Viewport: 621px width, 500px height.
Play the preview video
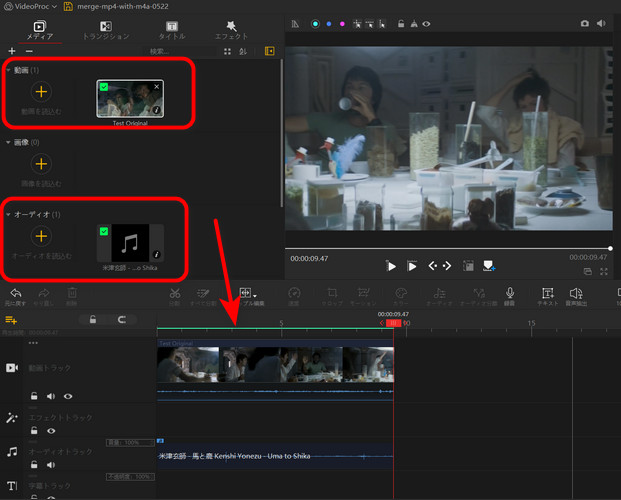tap(391, 266)
